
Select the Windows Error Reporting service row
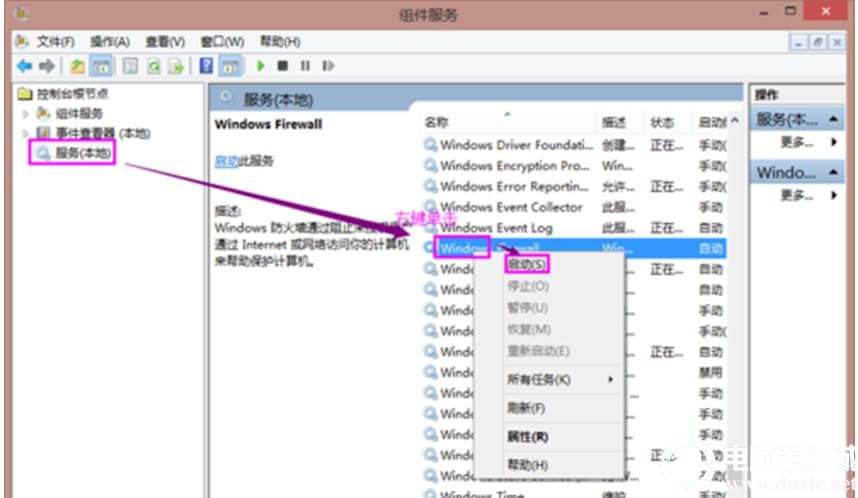[575, 187]
